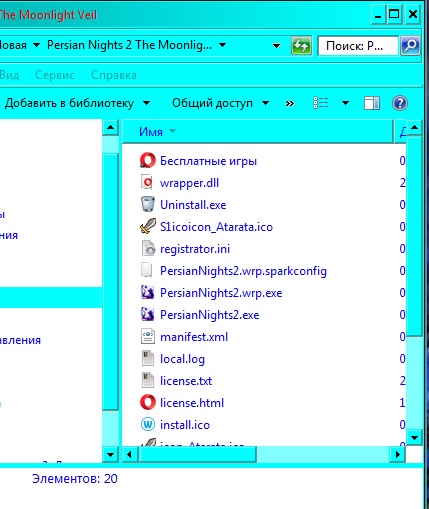The image size is (429, 509).
Task: Maximize the explorer window
Action: [394, 15]
